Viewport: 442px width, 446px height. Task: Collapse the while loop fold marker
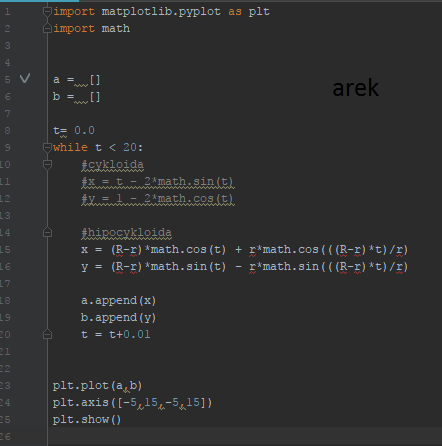pos(47,147)
